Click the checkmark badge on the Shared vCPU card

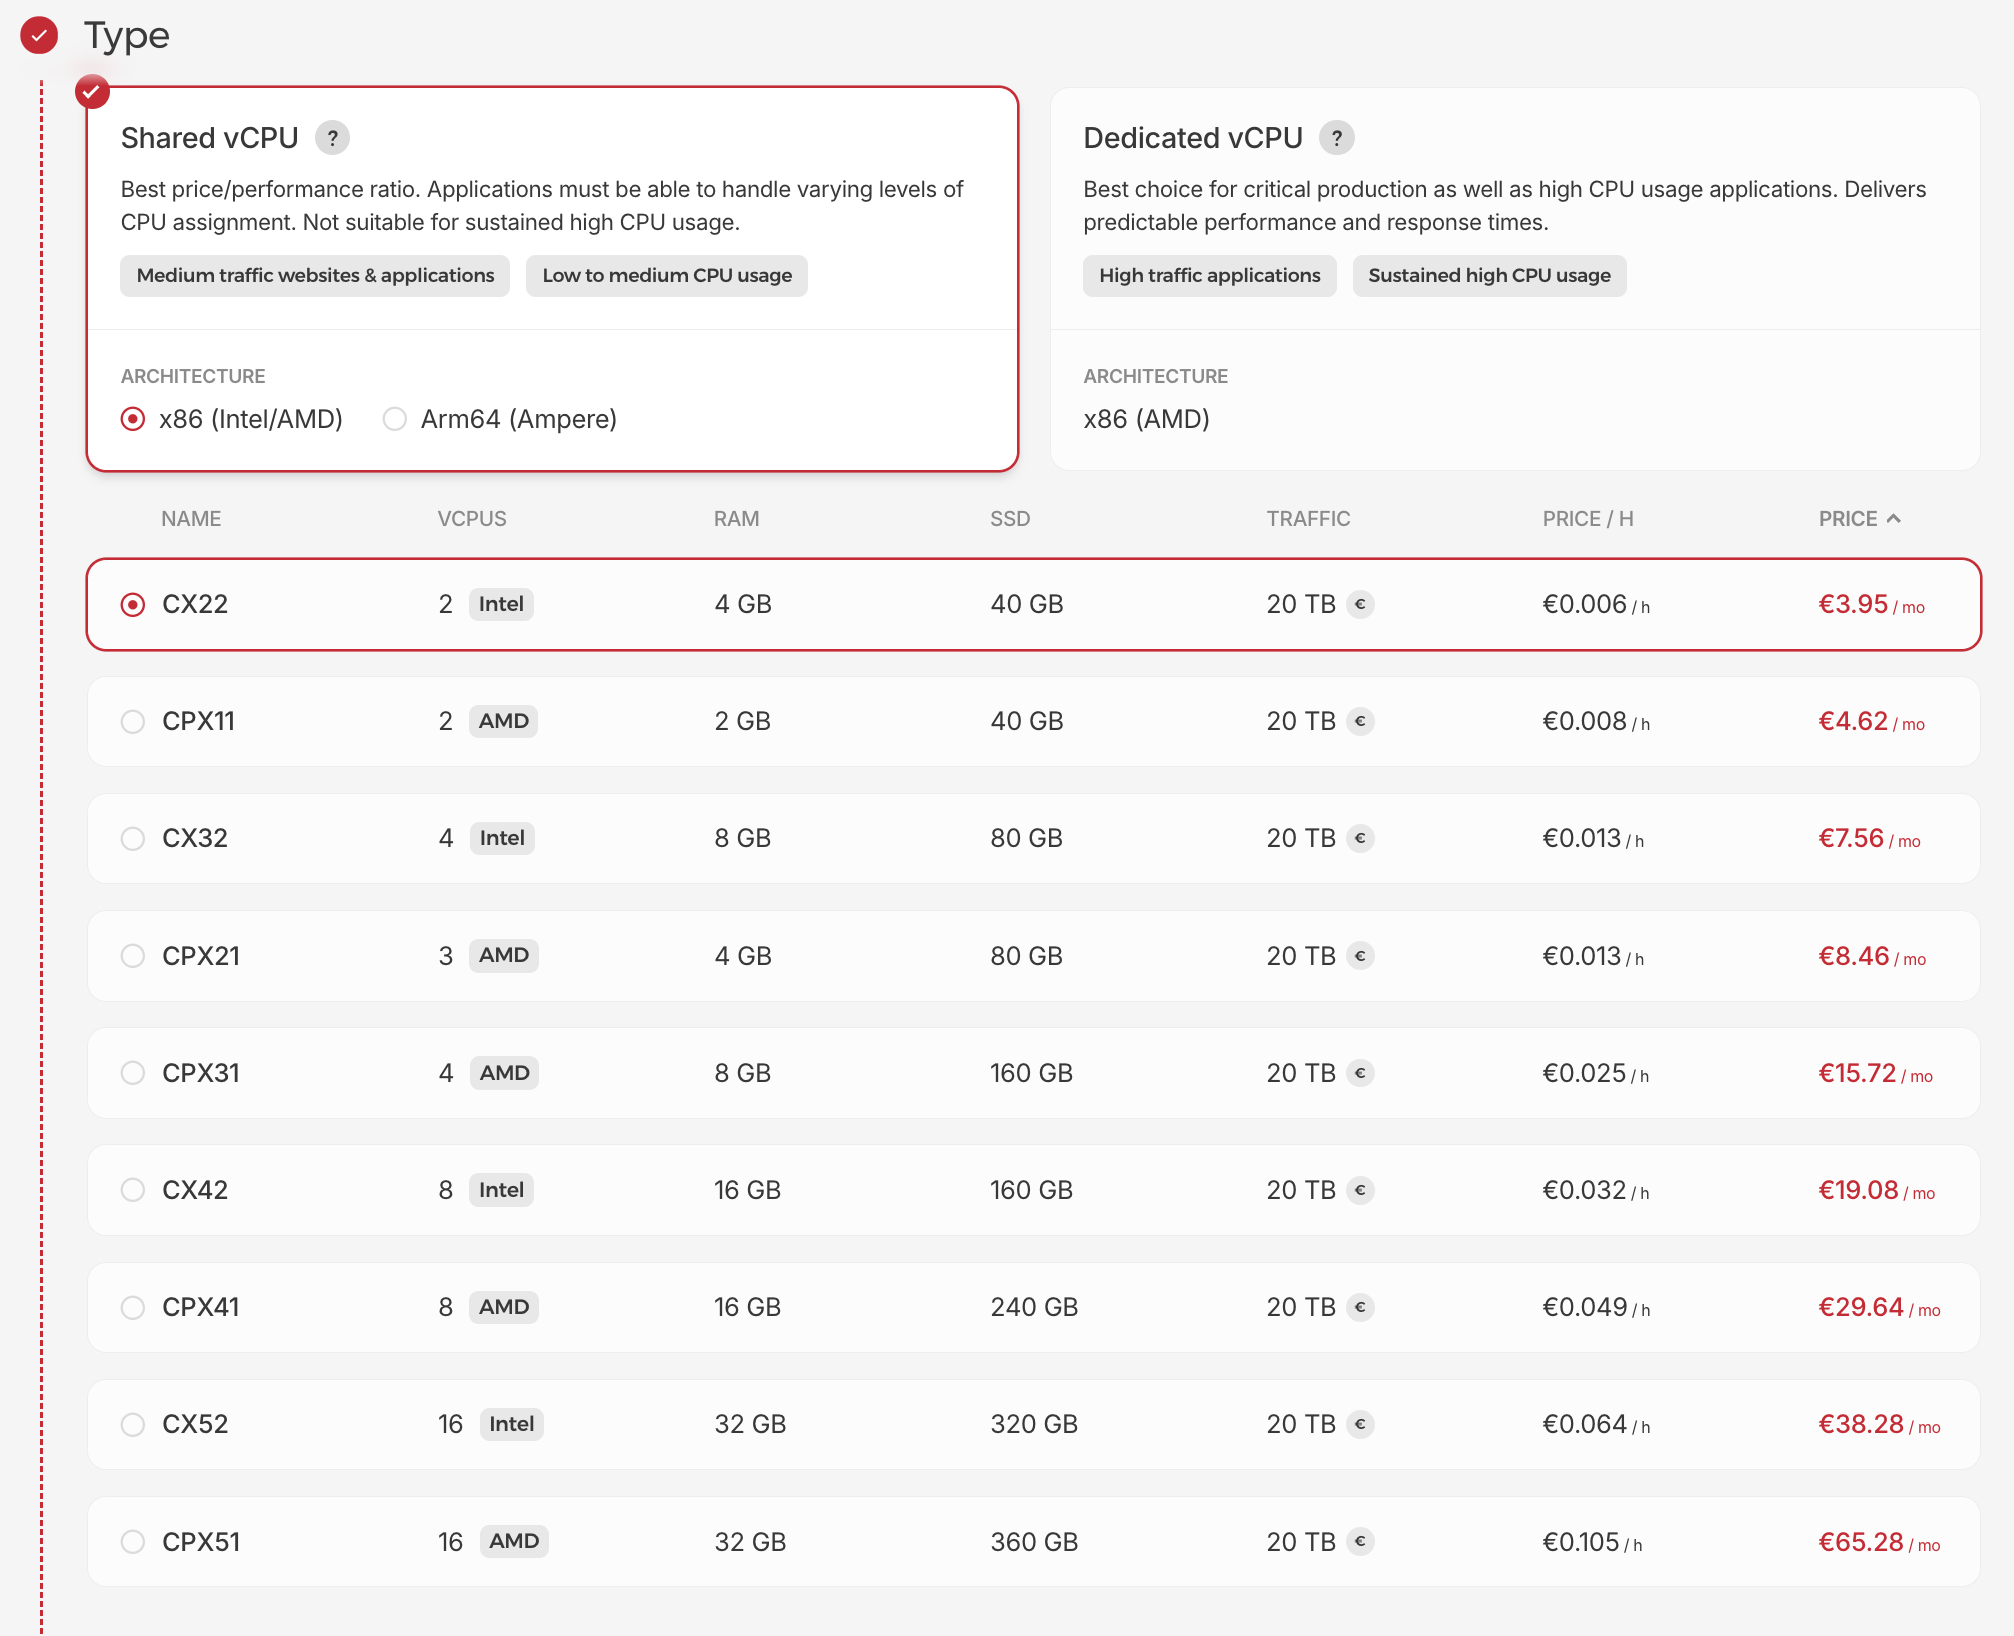[x=93, y=92]
